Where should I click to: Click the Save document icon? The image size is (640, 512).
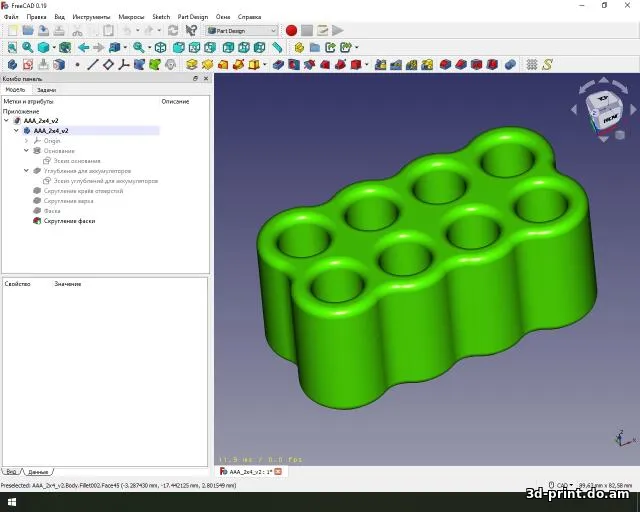point(43,31)
